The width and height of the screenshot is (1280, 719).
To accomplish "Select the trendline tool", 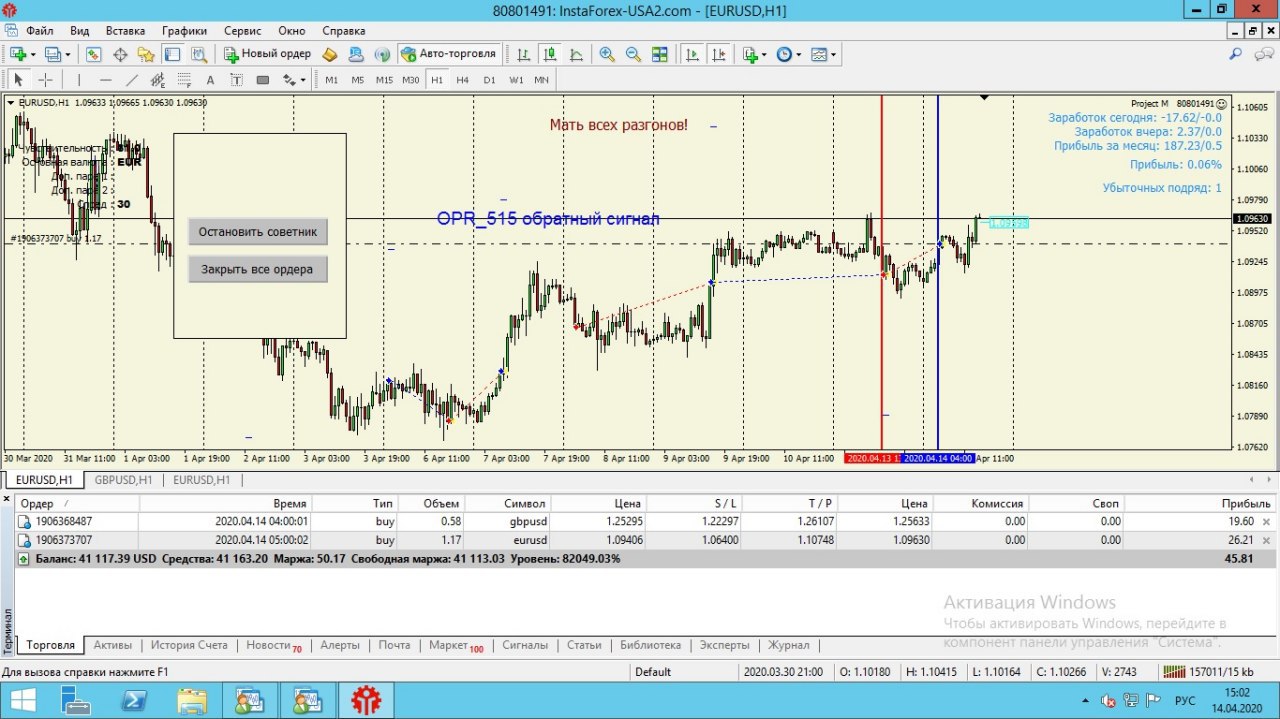I will [131, 80].
